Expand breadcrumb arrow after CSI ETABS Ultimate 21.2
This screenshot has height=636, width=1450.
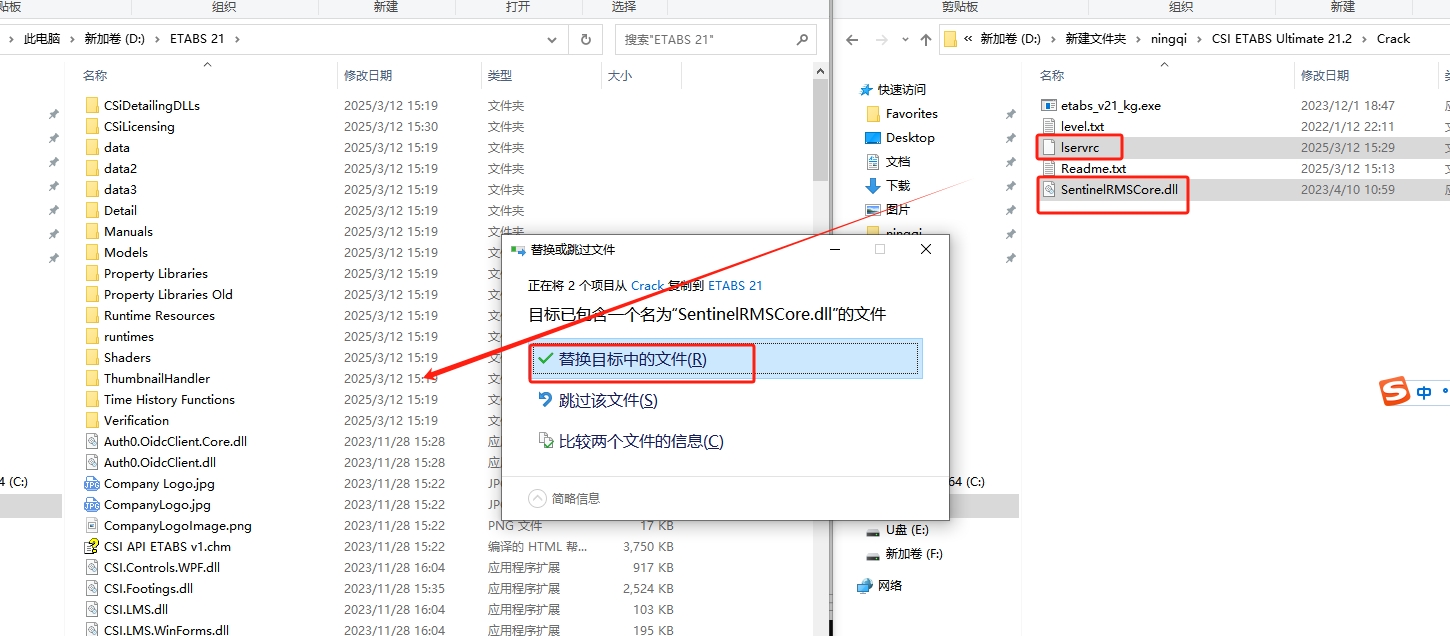click(1364, 39)
